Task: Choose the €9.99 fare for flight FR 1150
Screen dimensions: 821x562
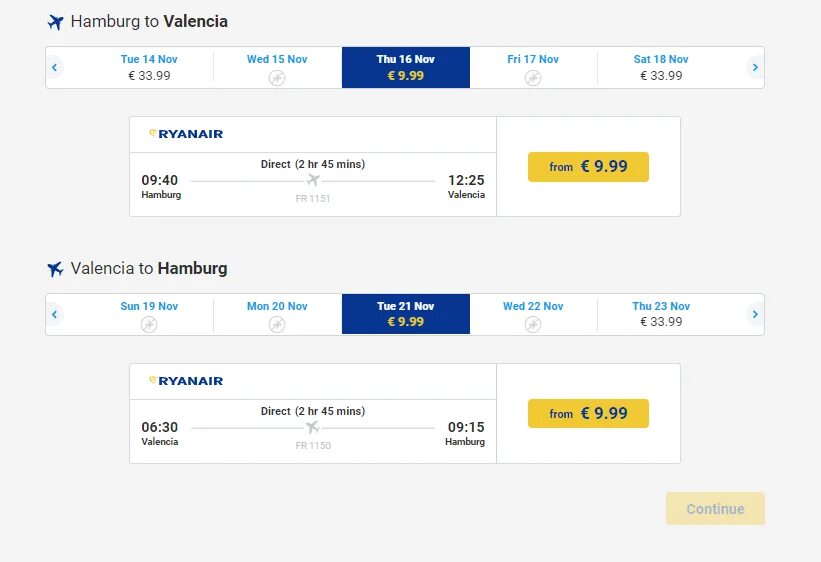Action: click(x=588, y=414)
